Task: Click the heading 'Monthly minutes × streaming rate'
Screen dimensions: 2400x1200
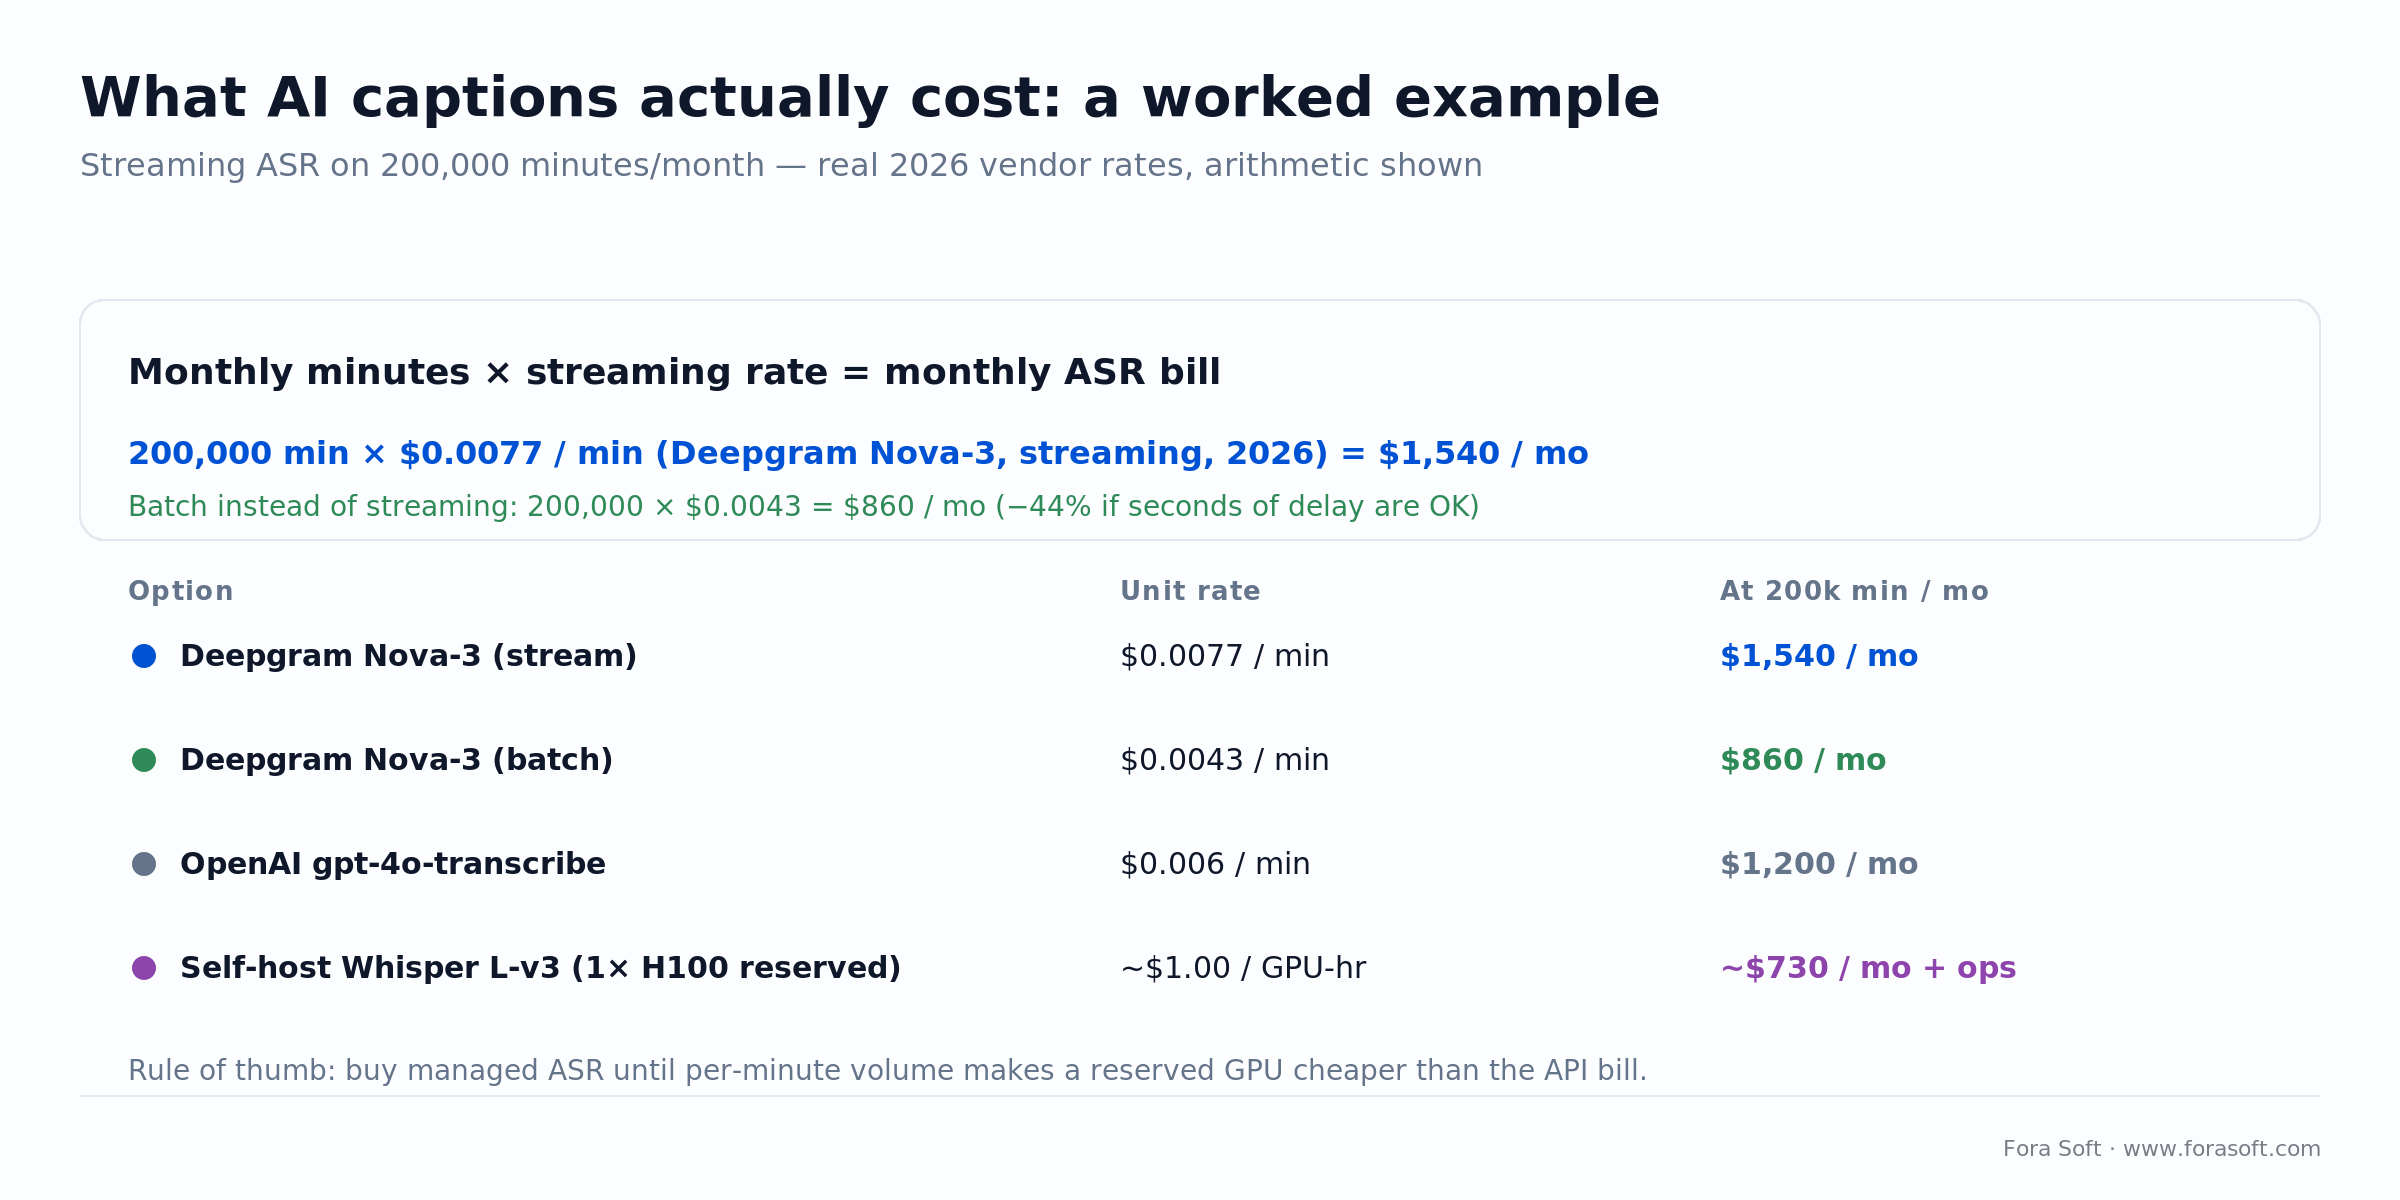Action: coord(674,372)
